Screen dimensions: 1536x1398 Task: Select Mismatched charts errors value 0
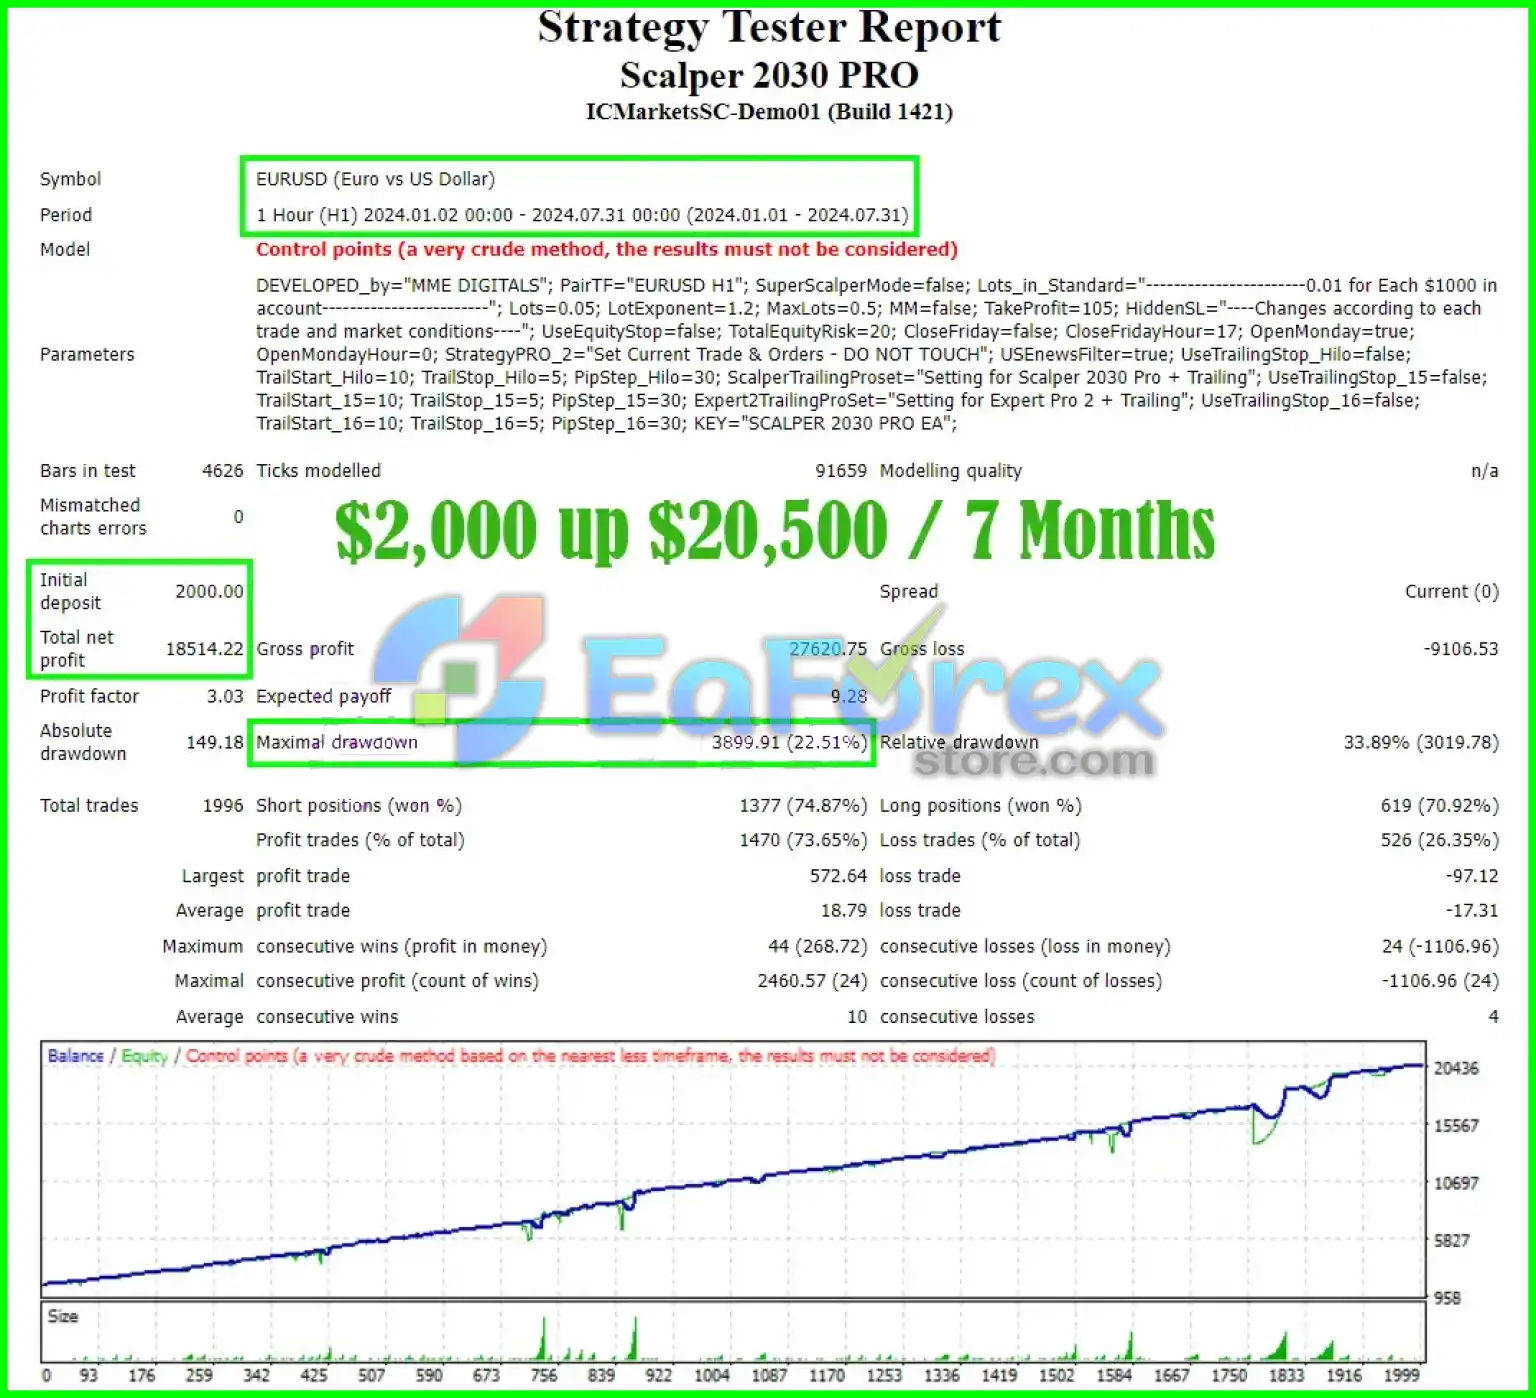click(x=238, y=517)
